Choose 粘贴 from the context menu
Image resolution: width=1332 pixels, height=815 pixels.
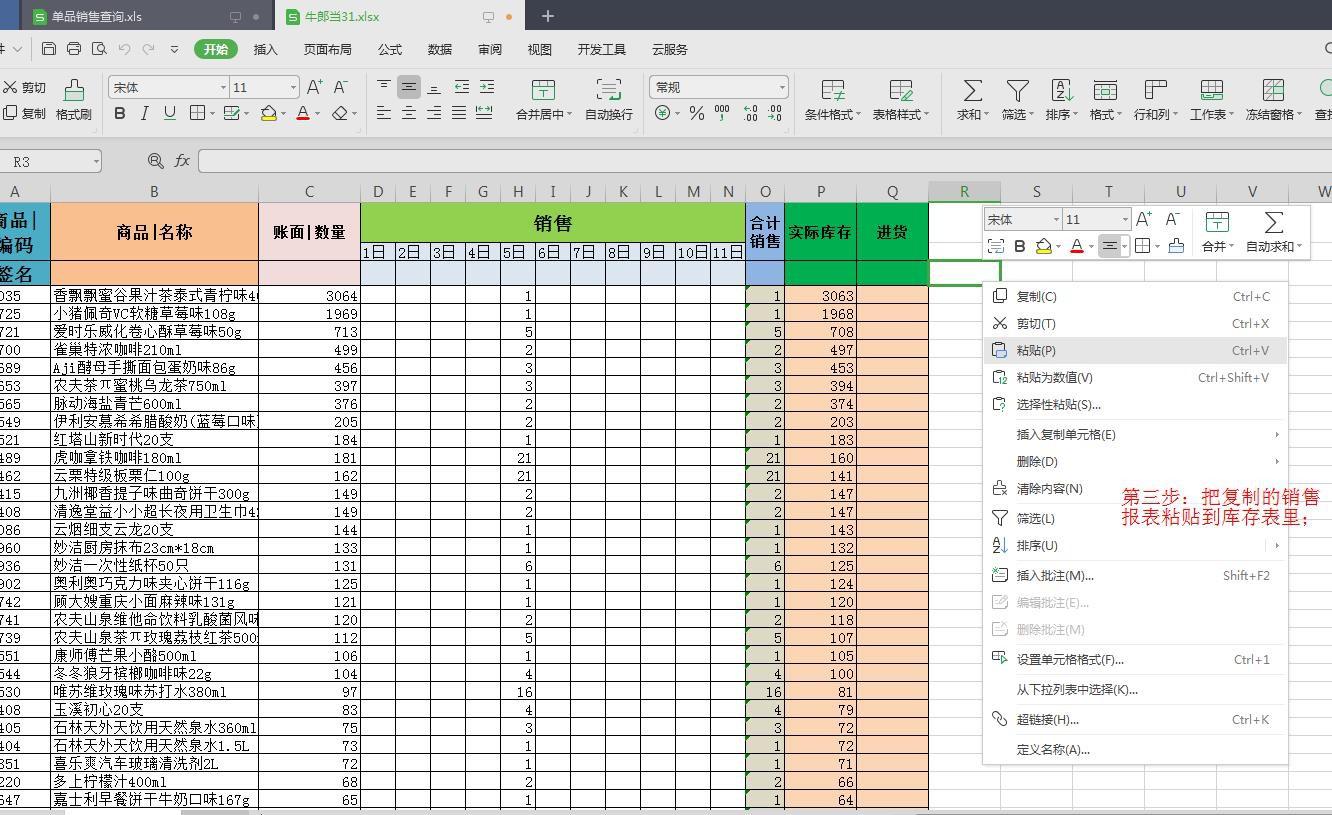point(1036,350)
